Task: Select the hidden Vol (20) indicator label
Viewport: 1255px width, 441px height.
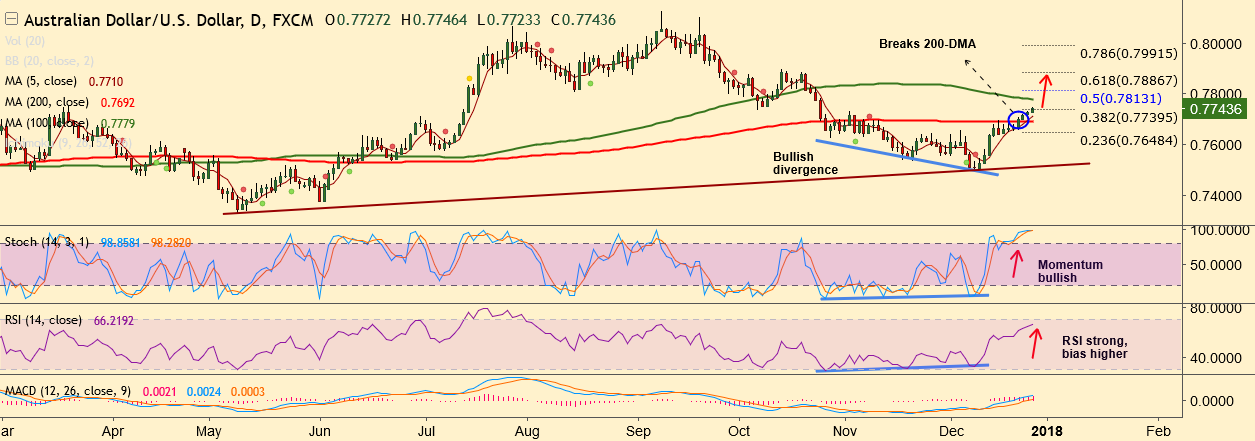Action: [x=27, y=43]
